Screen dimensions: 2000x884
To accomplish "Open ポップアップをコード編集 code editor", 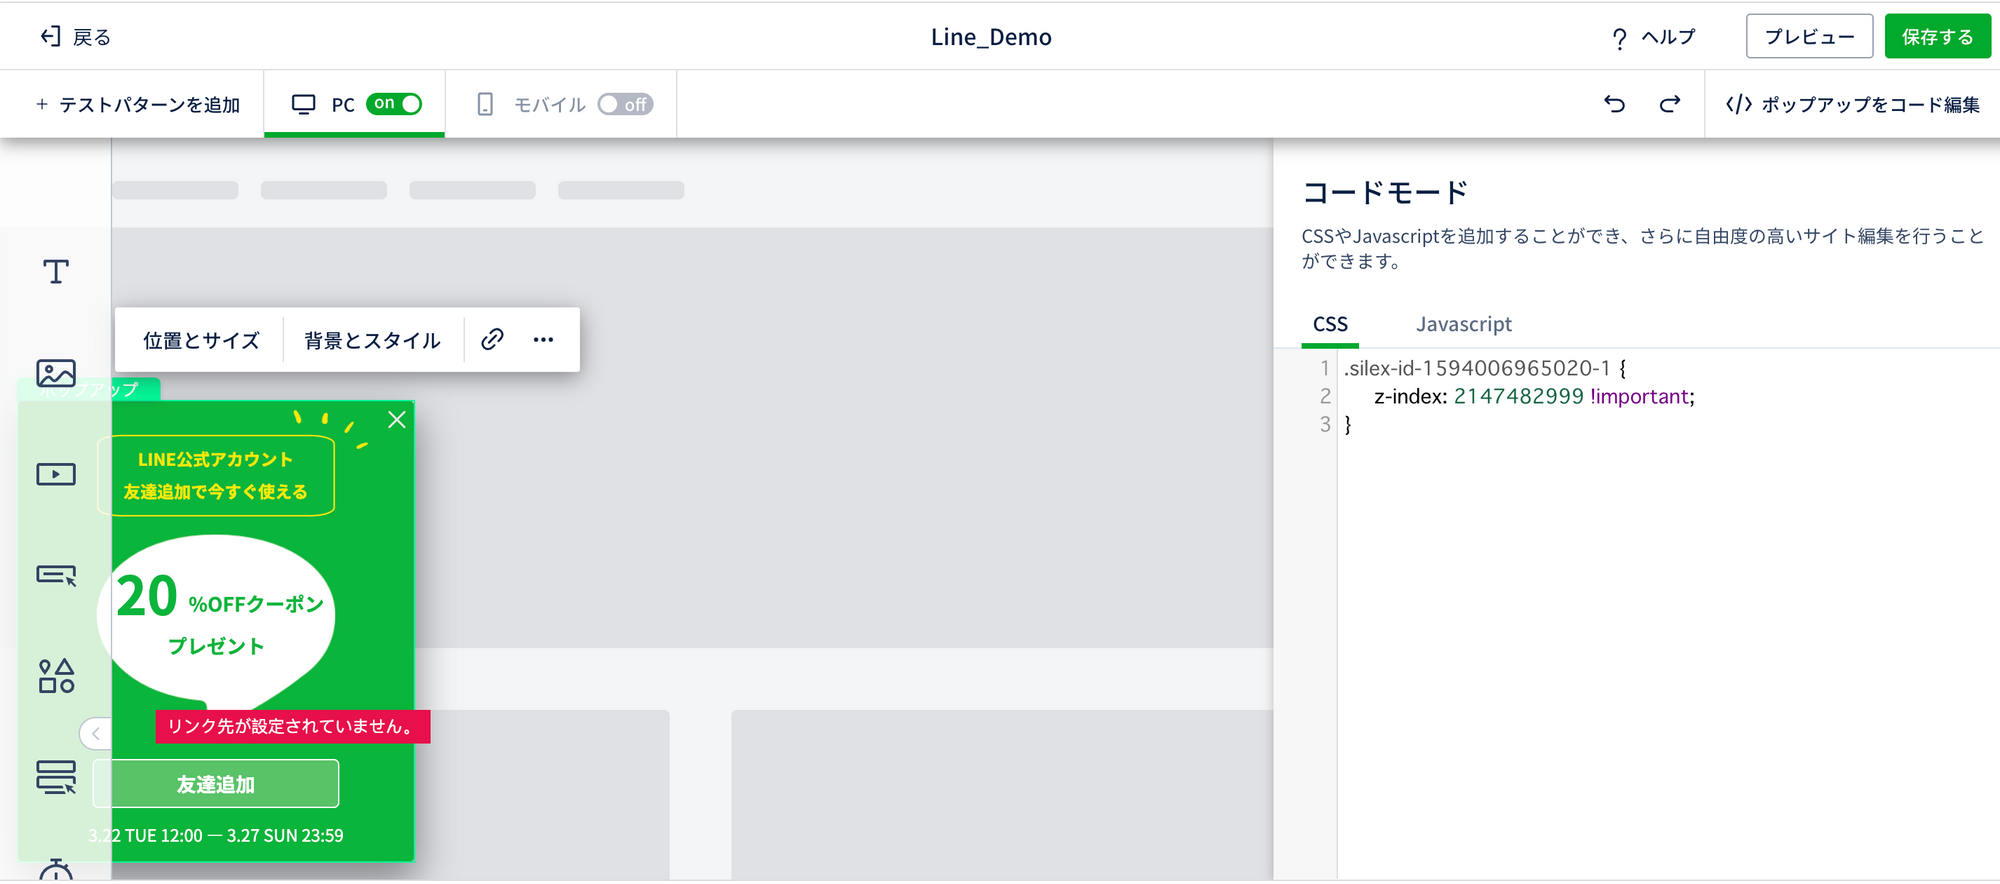I will [x=1852, y=104].
